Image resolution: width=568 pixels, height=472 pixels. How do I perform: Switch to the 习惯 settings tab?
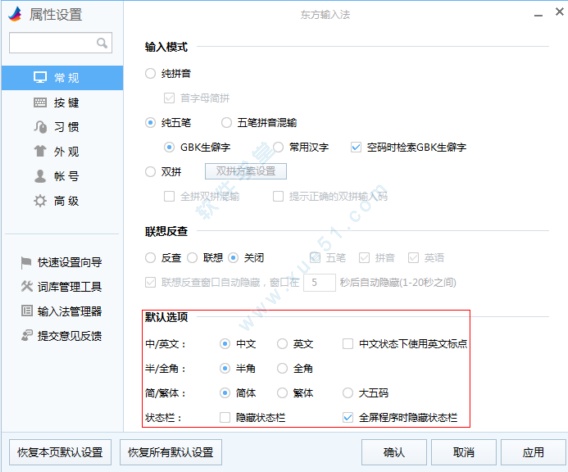62,127
